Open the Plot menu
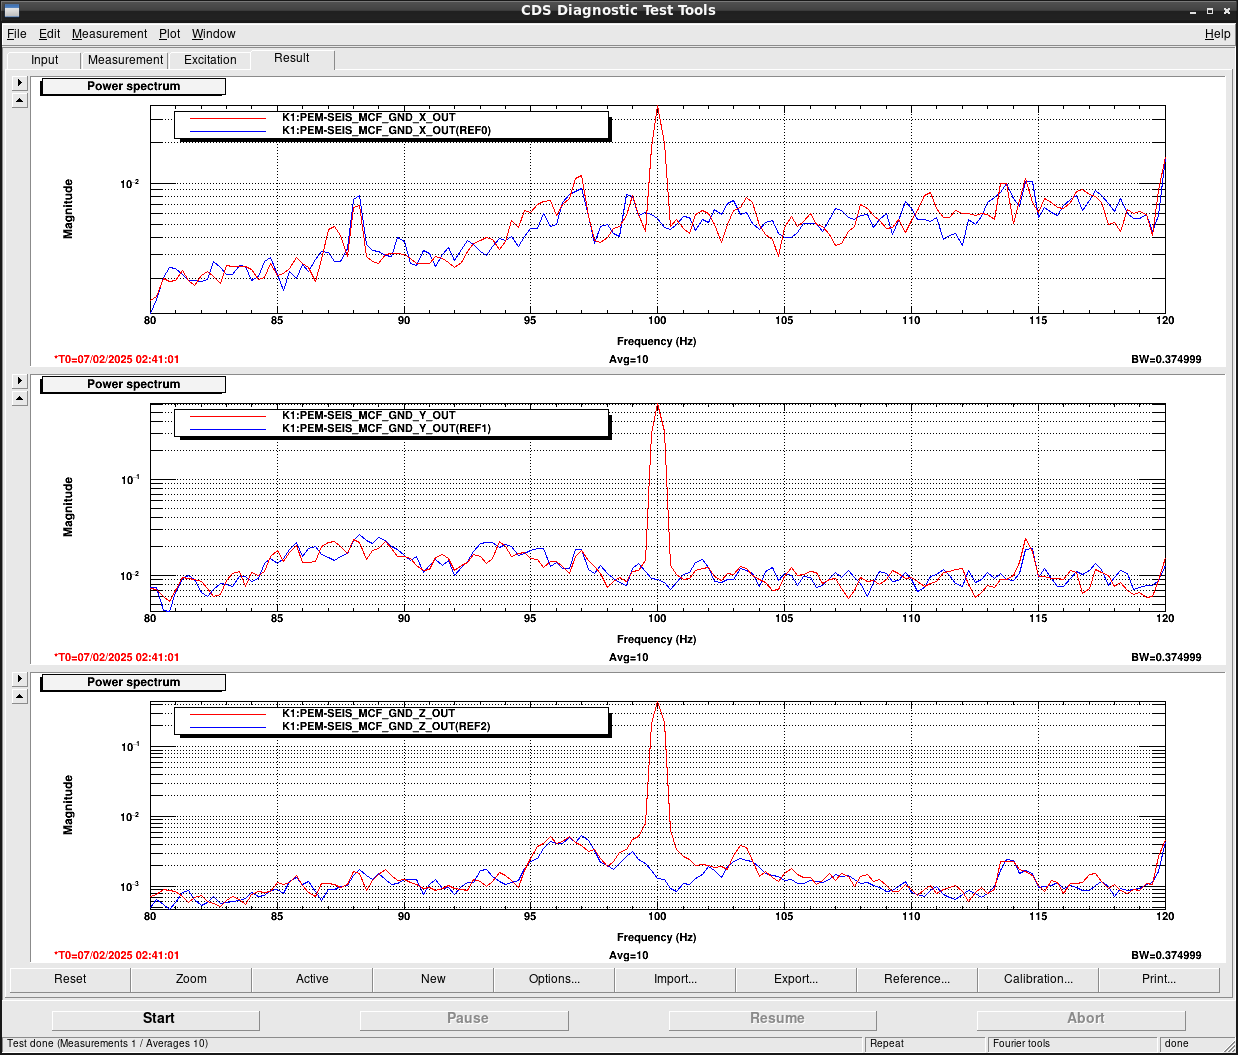 tap(170, 34)
